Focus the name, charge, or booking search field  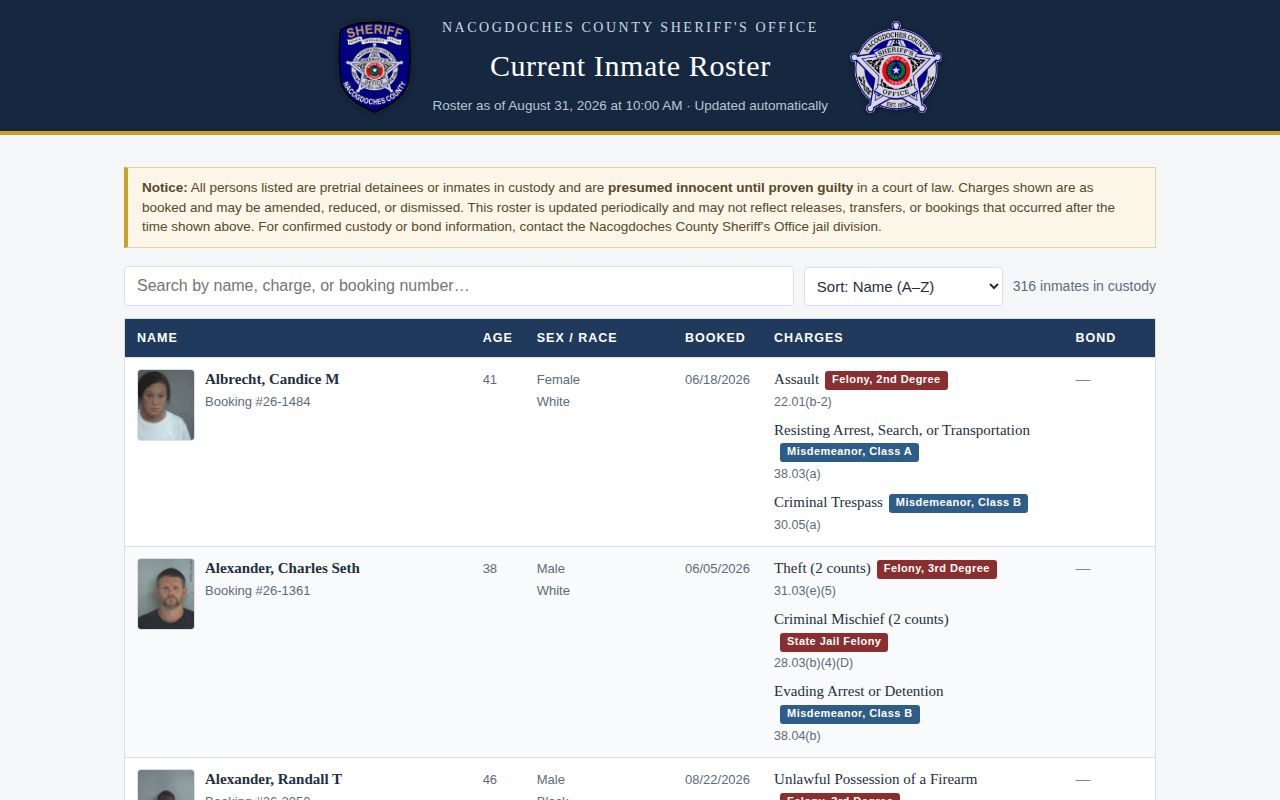pyautogui.click(x=459, y=286)
